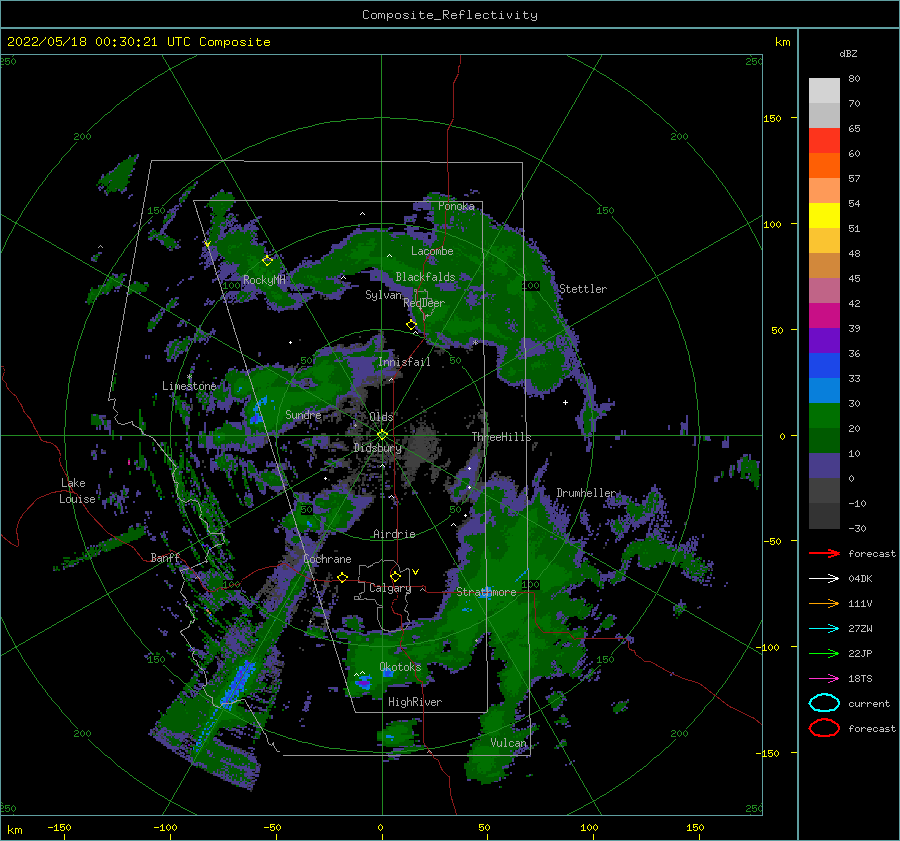Image resolution: width=900 pixels, height=841 pixels.
Task: Select the bright green 20–30 dBZ swatch
Action: 824,416
